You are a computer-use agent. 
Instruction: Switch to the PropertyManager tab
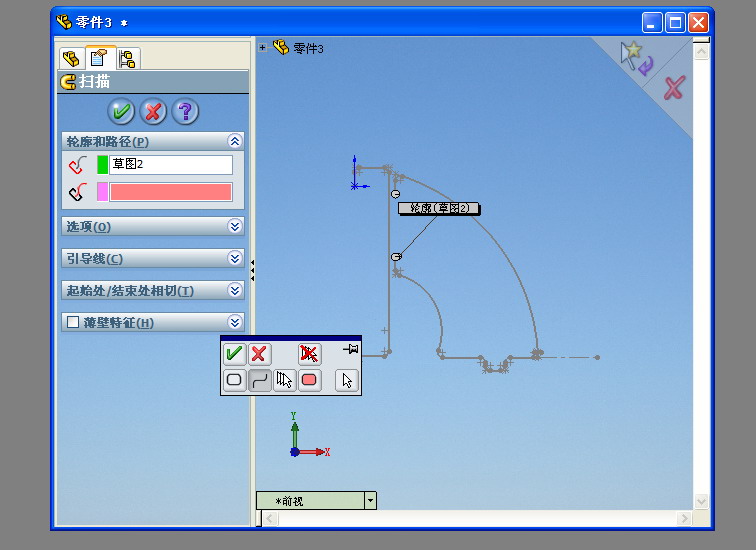(x=99, y=58)
